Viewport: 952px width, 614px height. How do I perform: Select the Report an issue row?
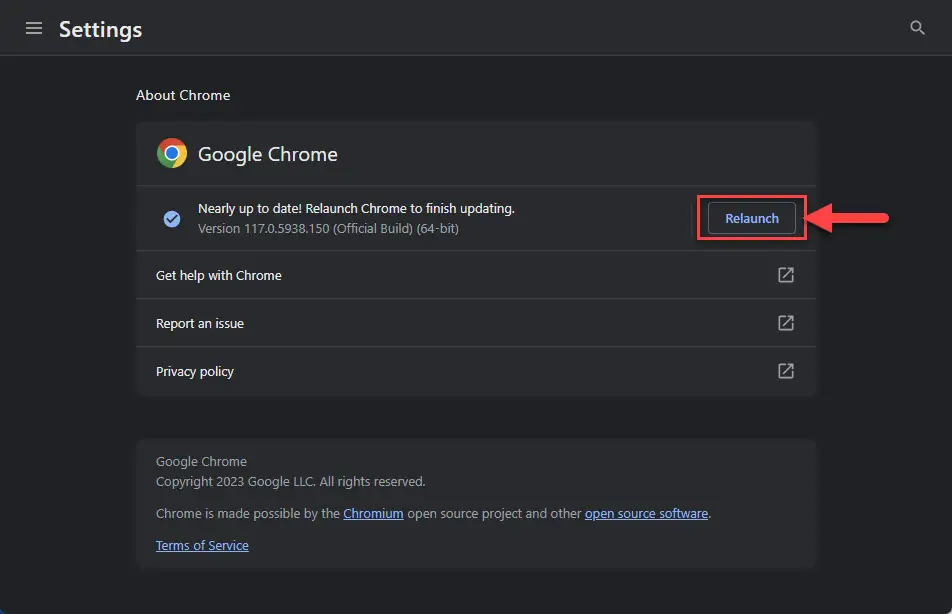pos(476,323)
